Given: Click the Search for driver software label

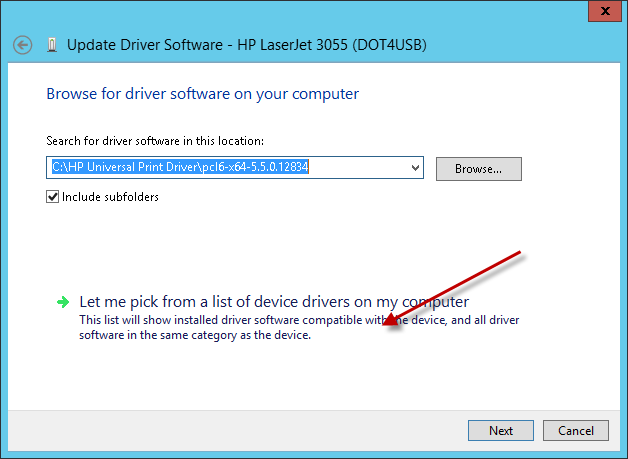Looking at the screenshot, I should pos(154,141).
